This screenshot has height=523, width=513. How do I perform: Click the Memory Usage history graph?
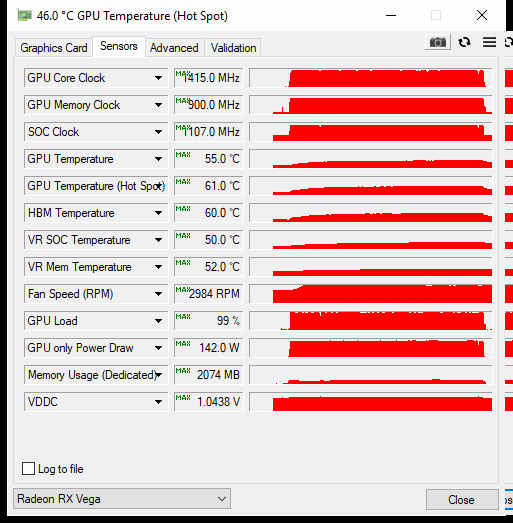[371, 375]
